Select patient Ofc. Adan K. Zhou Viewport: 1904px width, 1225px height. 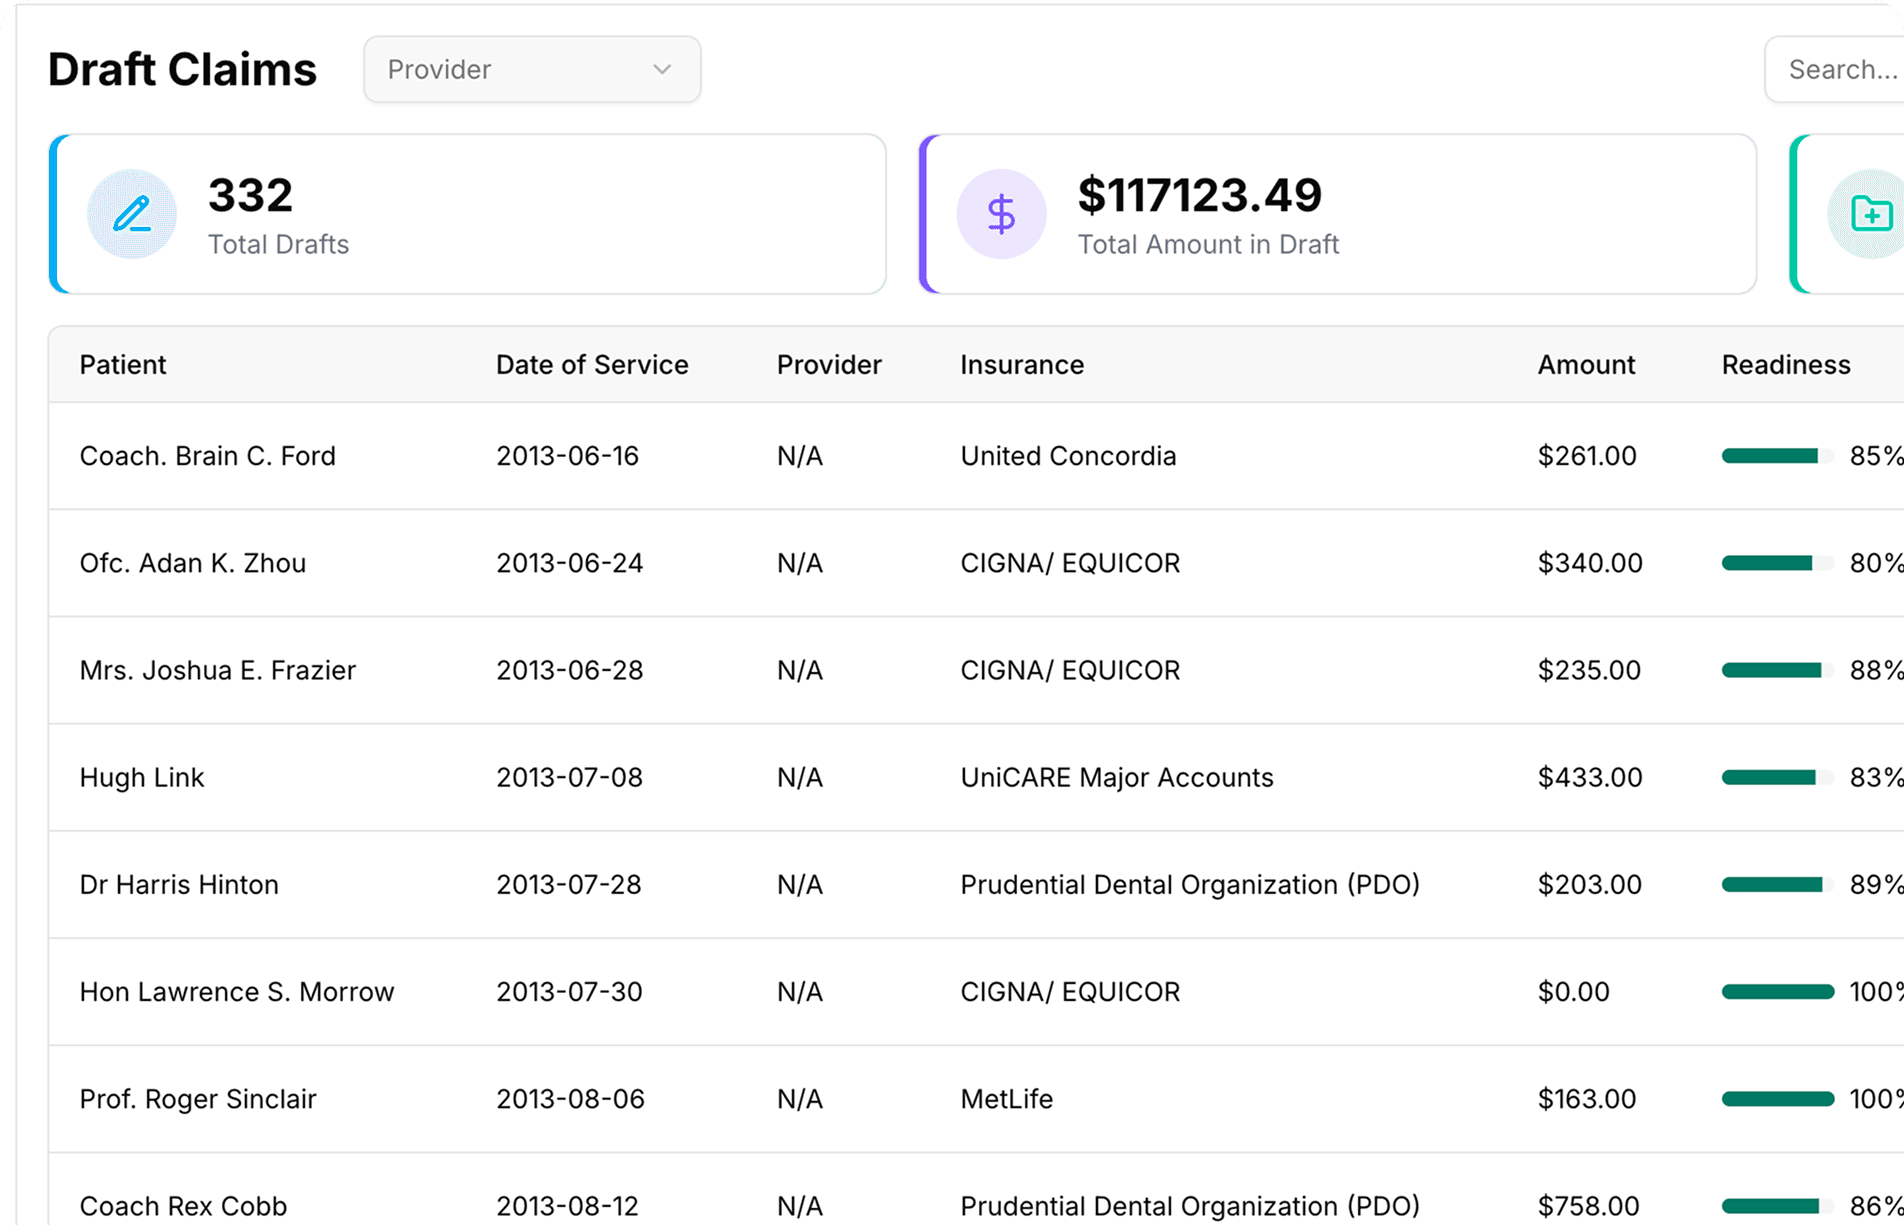[193, 563]
